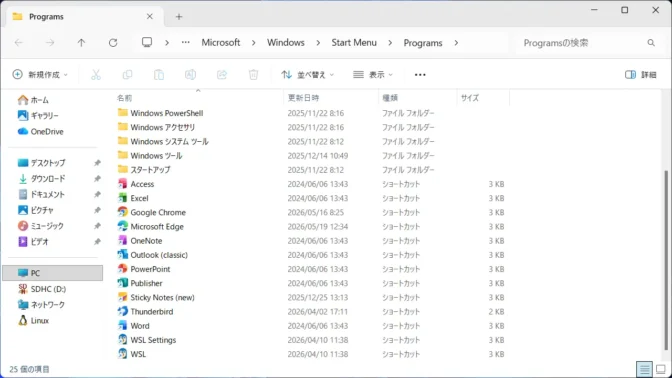This screenshot has height=378, width=672.
Task: Open the 表示 view dropdown
Action: pos(373,75)
